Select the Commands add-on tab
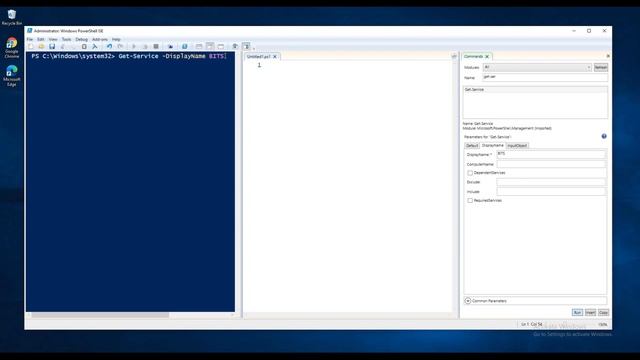Image resolution: width=640 pixels, height=360 pixels. 473,57
